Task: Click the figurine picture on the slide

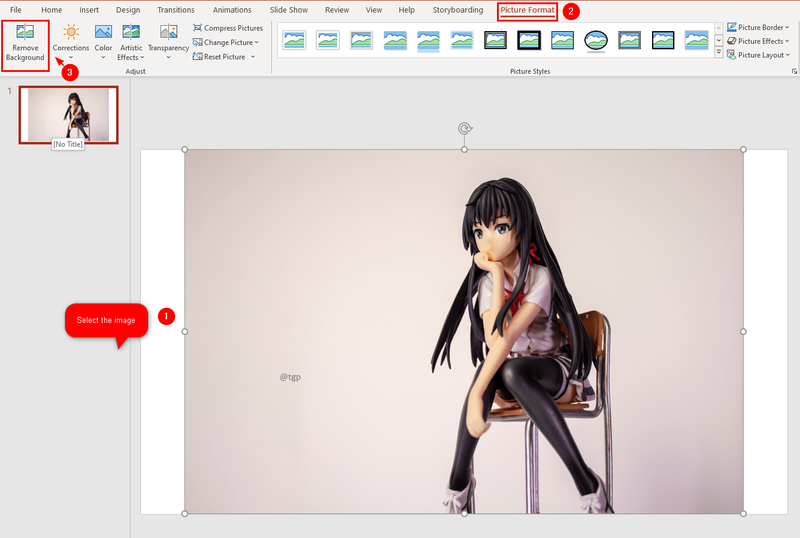Action: [x=464, y=331]
